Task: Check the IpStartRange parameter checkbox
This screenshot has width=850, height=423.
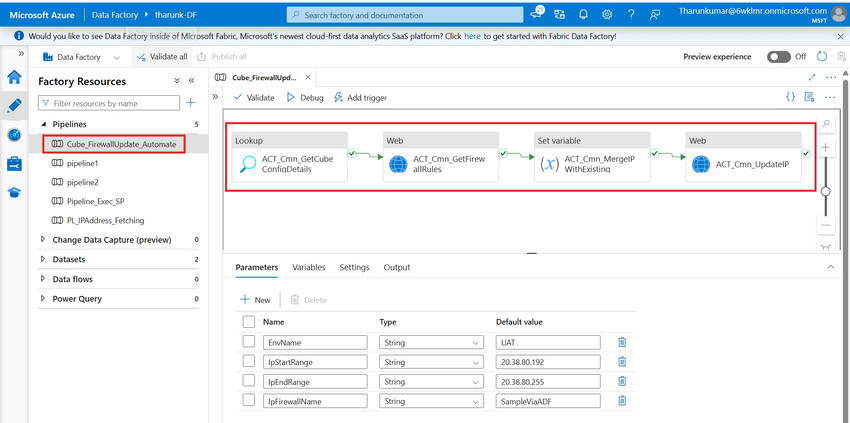Action: (249, 361)
